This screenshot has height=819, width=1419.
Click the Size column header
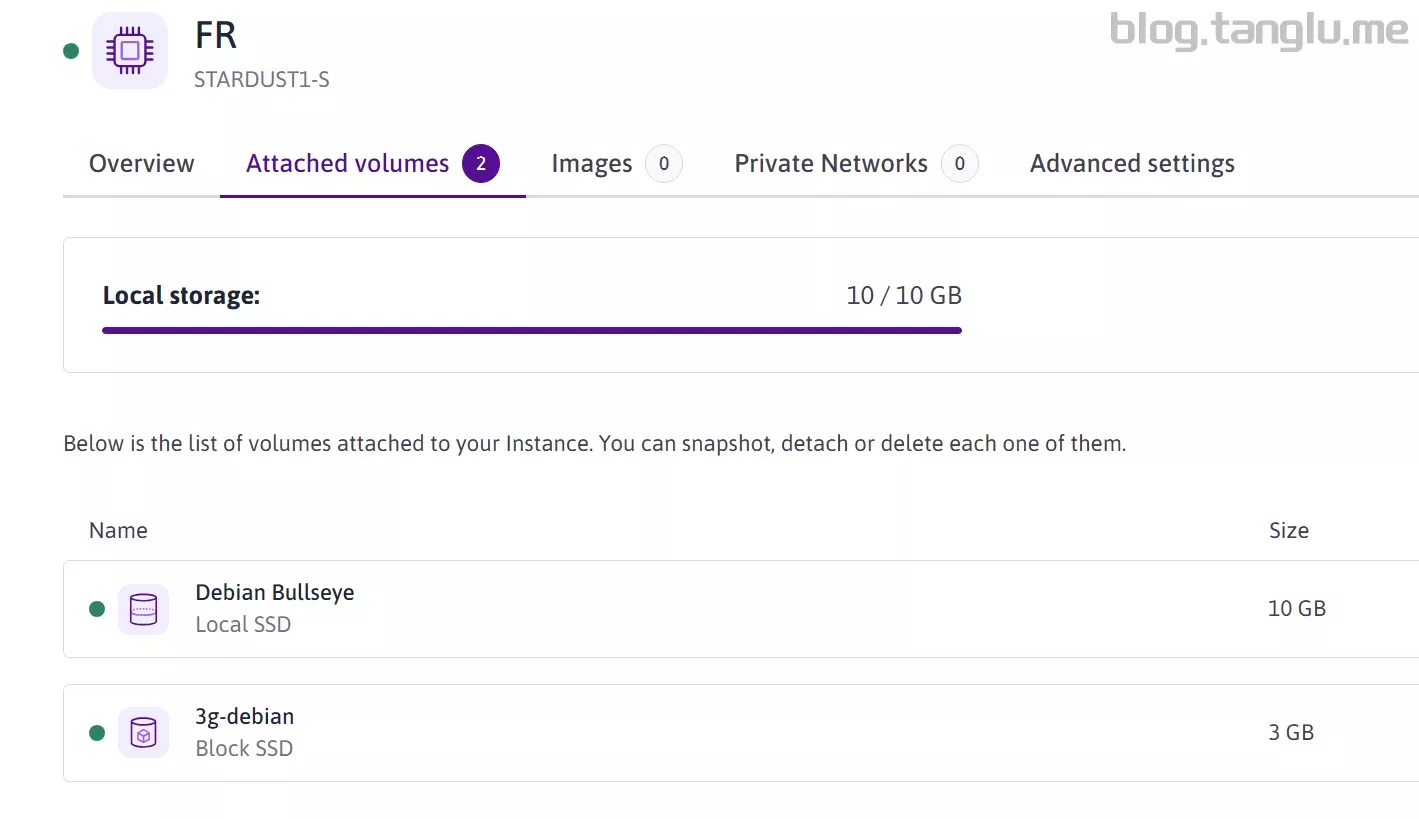coord(1288,531)
